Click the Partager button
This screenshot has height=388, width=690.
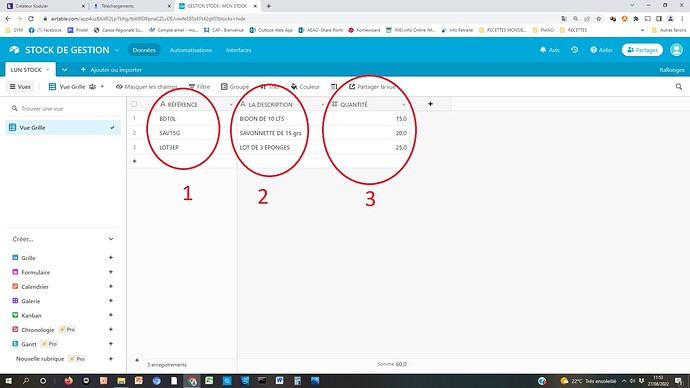[x=642, y=50]
